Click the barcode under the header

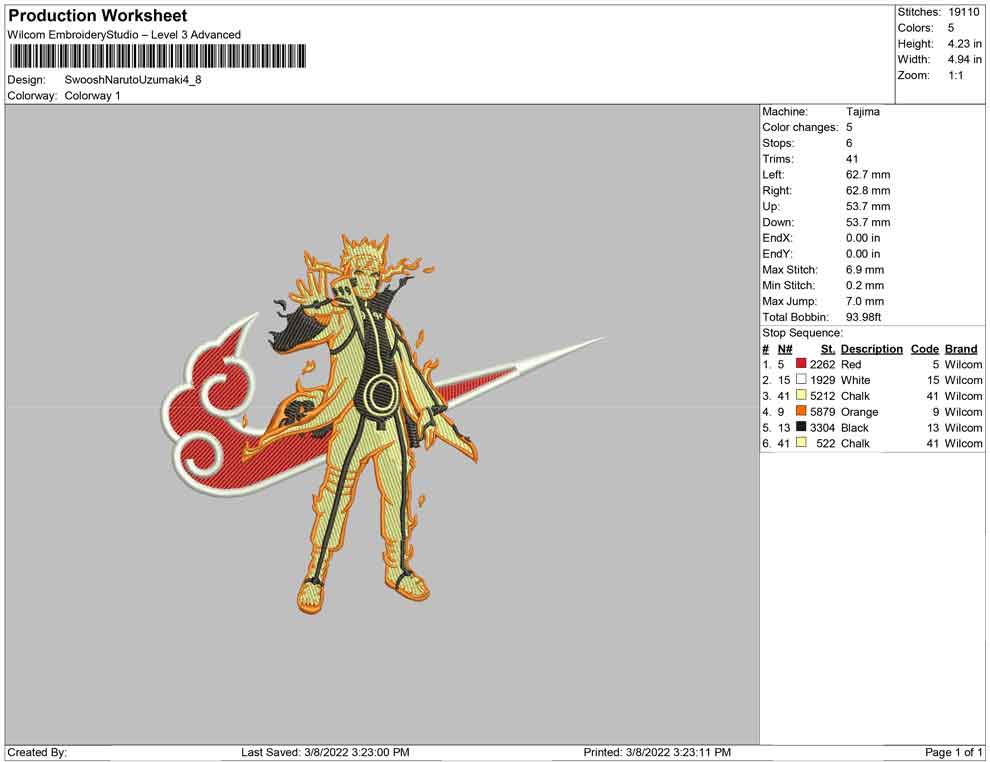coord(158,56)
